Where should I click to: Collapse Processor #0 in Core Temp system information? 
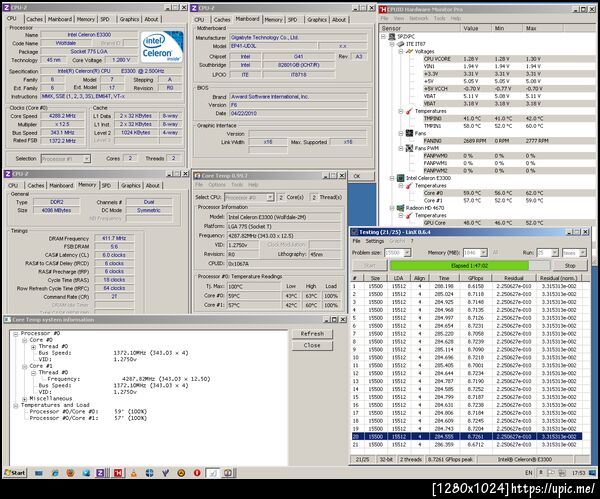(16, 334)
